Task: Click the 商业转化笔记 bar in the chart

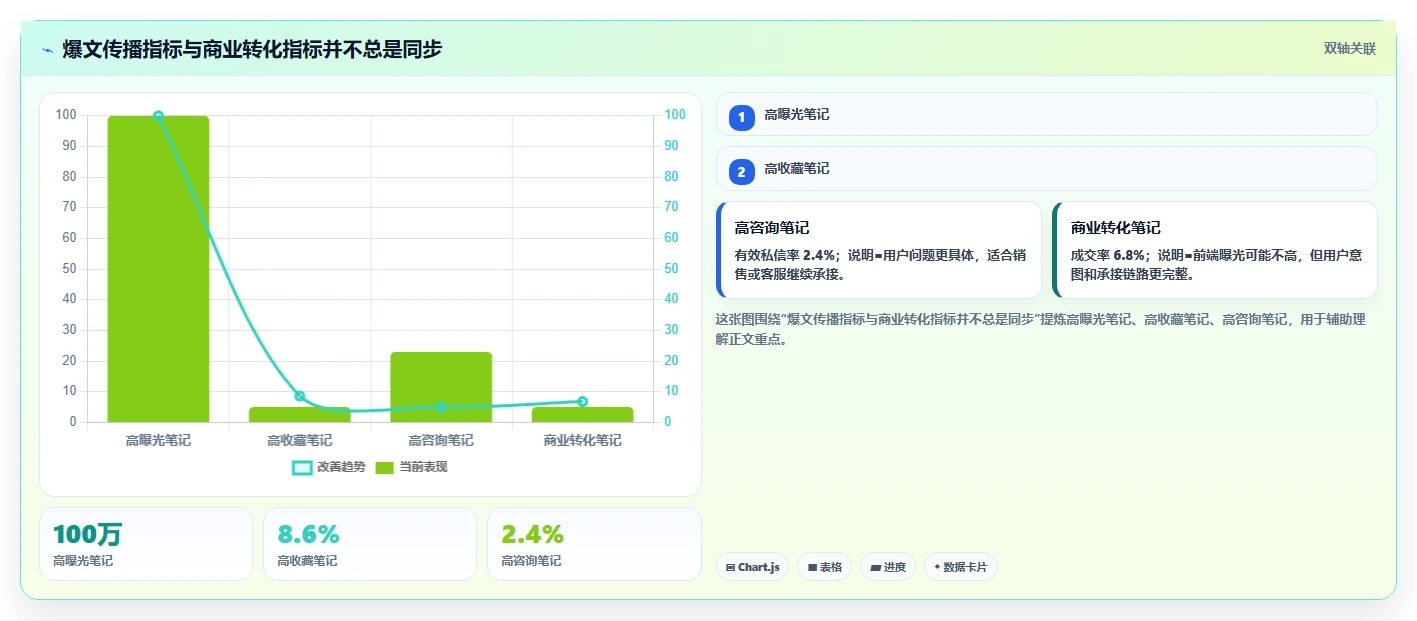Action: pos(583,414)
